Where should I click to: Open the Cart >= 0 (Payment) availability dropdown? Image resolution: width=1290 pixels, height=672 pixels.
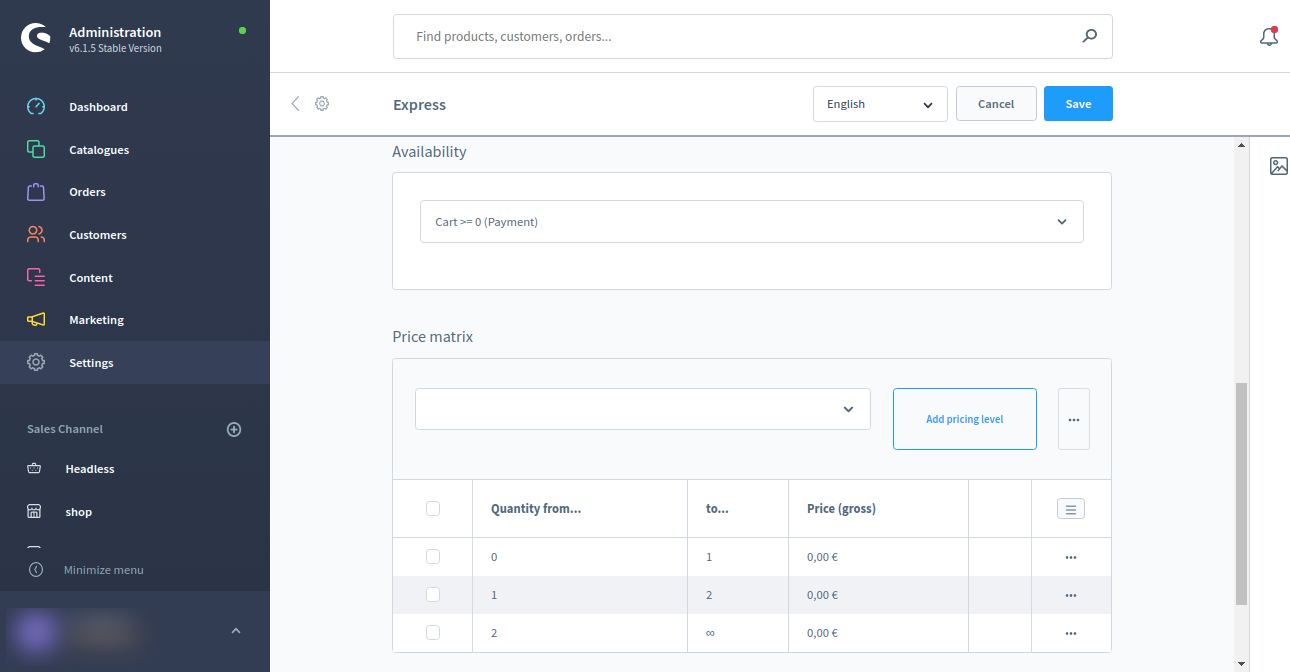pyautogui.click(x=752, y=222)
